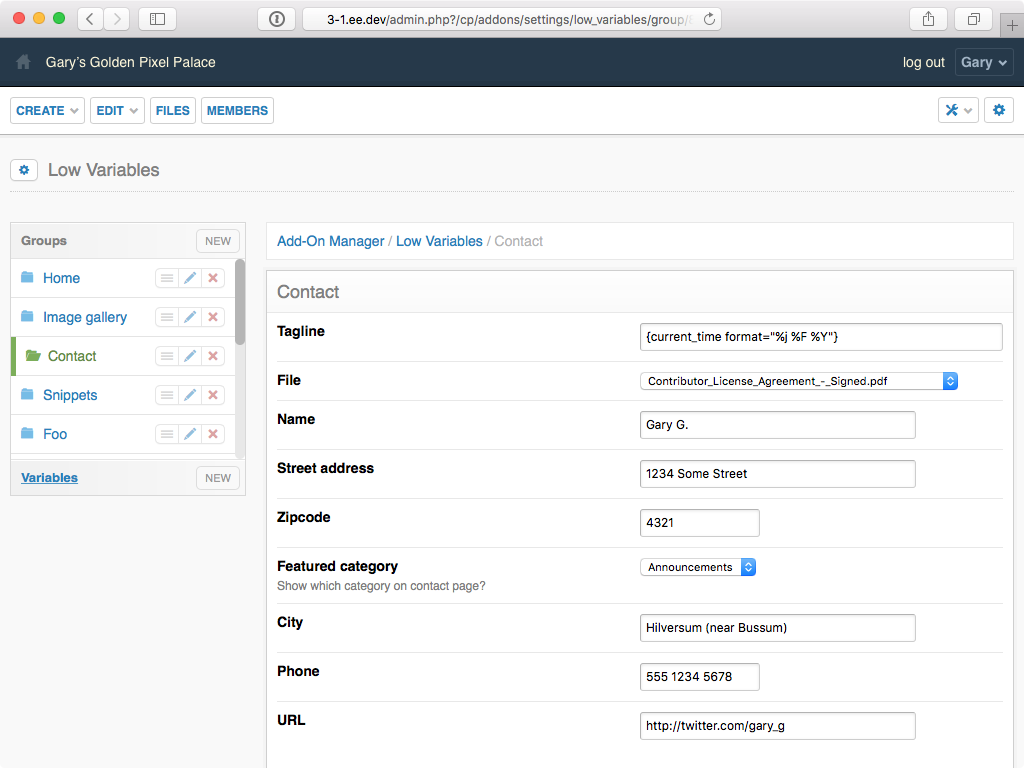
Task: Click NEW button beside Variables
Action: [x=218, y=478]
